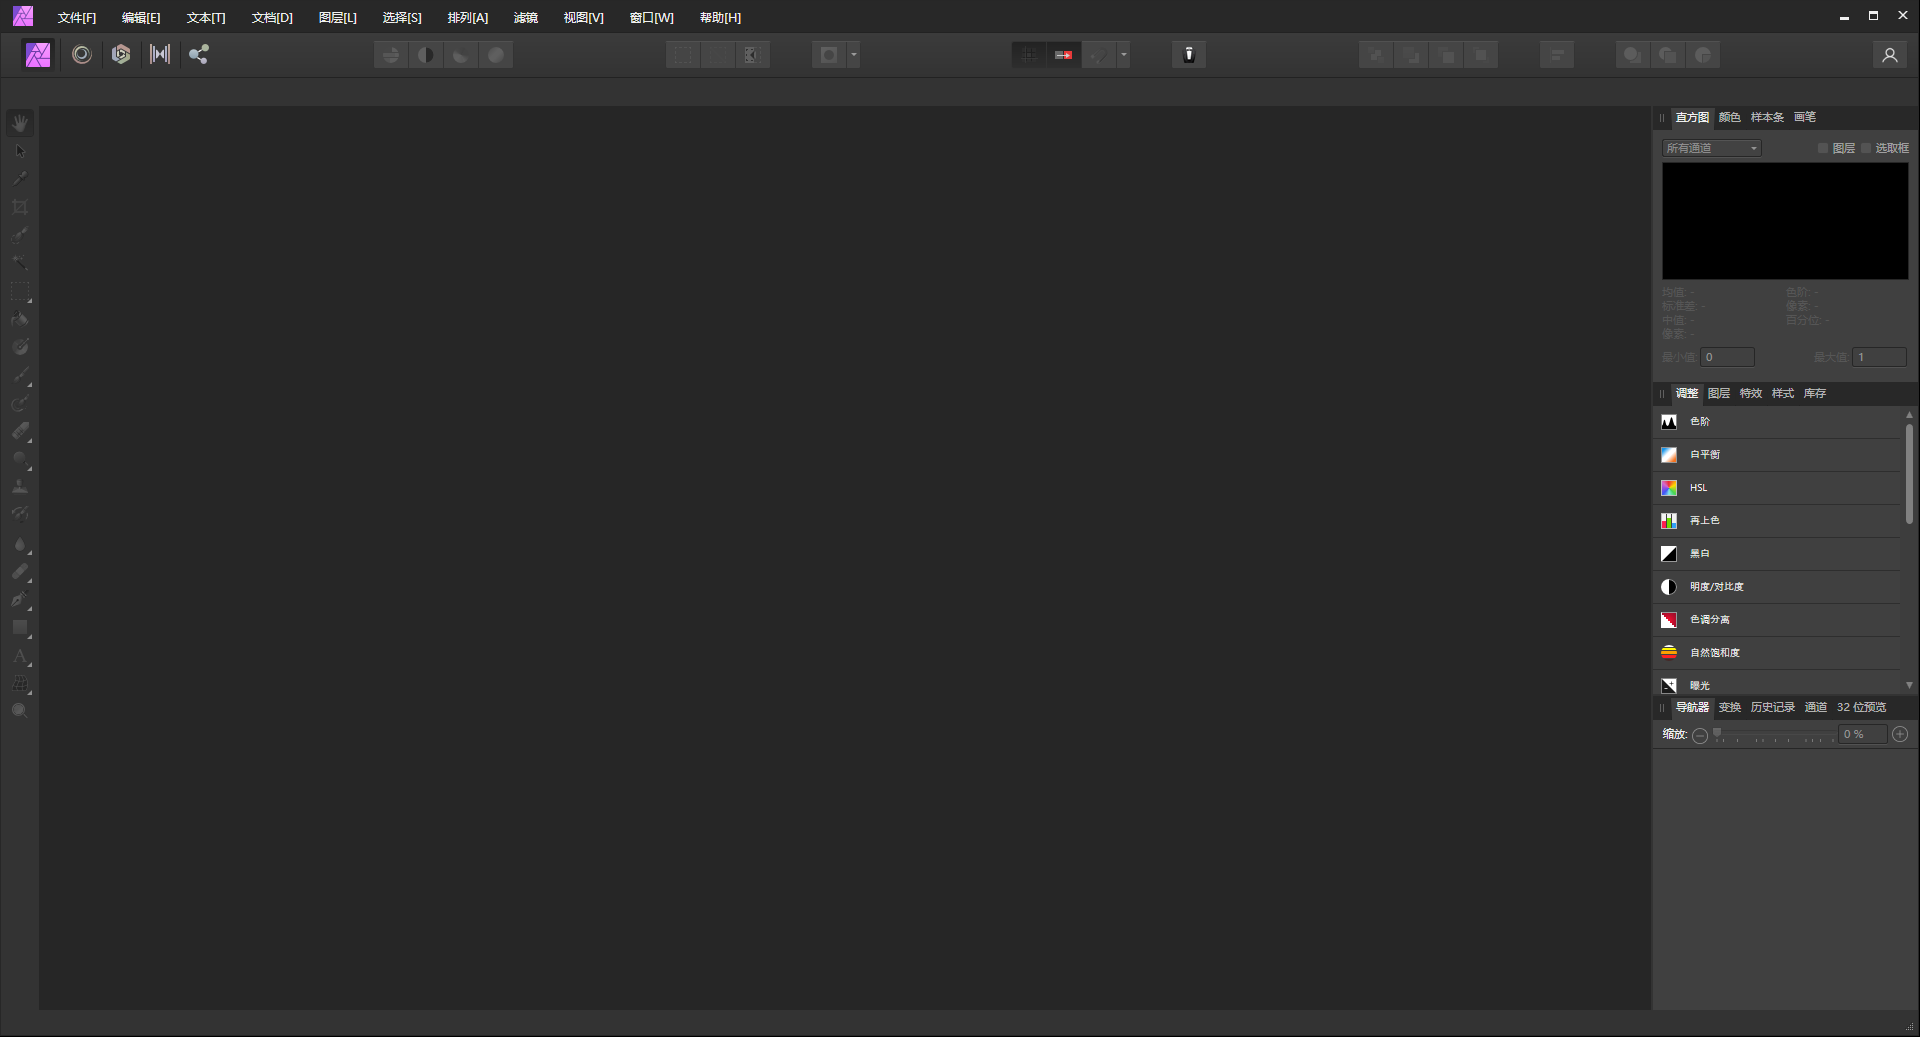This screenshot has width=1920, height=1037.
Task: Select the Hand view tool
Action: [x=20, y=123]
